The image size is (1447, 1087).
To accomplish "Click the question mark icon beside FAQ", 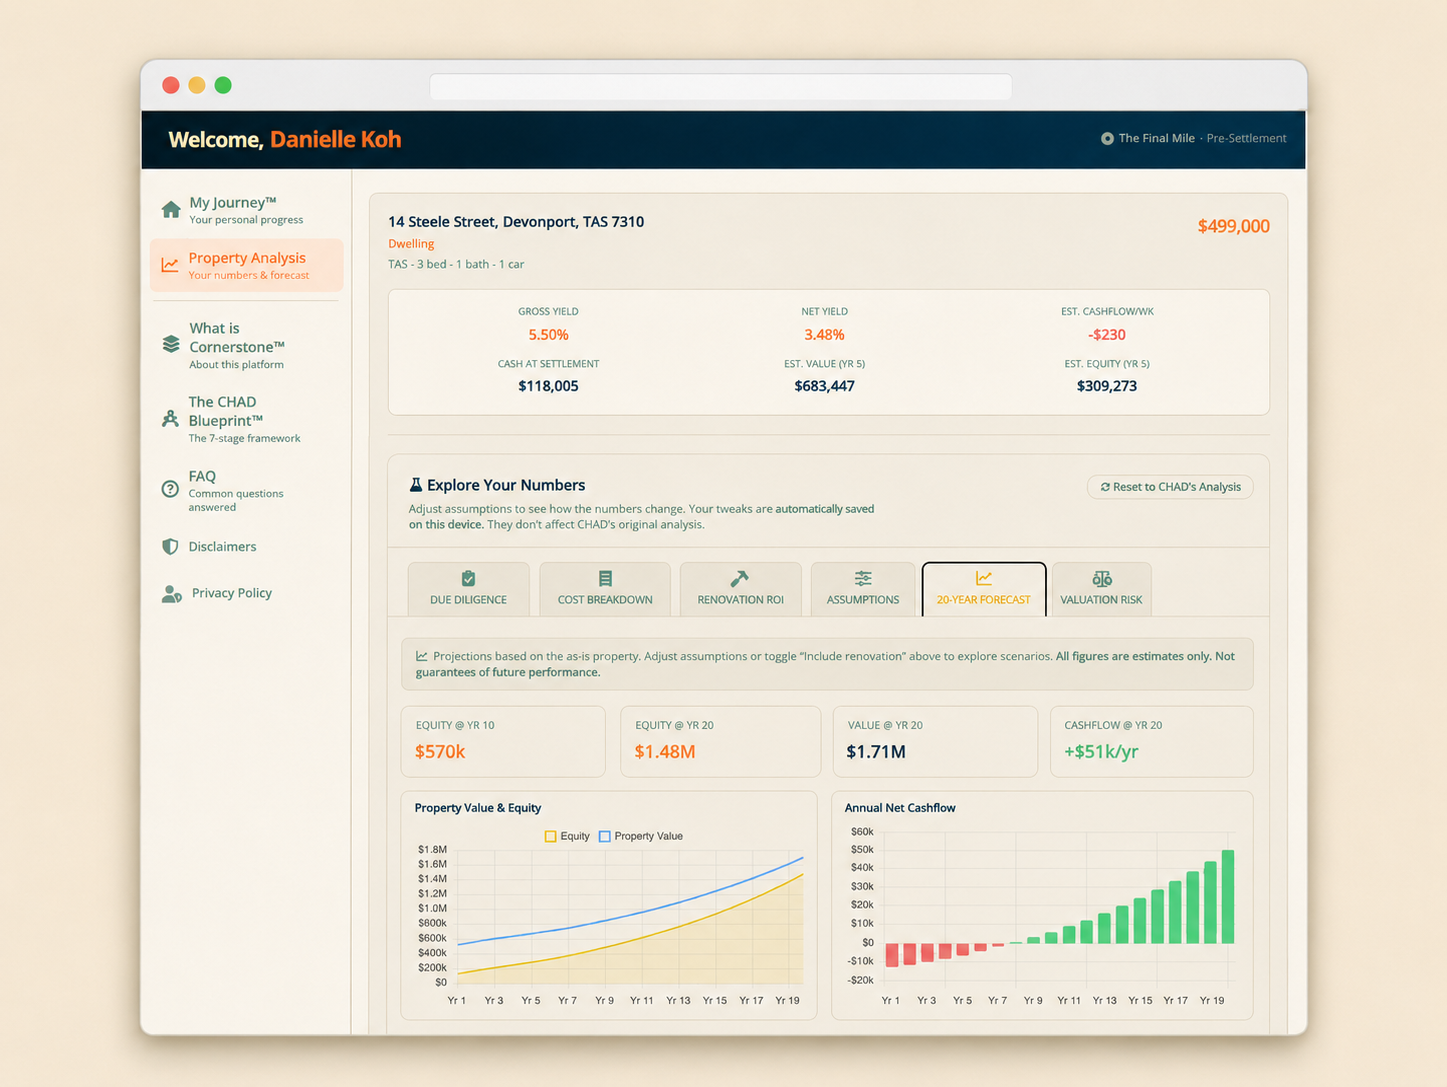I will click(170, 489).
